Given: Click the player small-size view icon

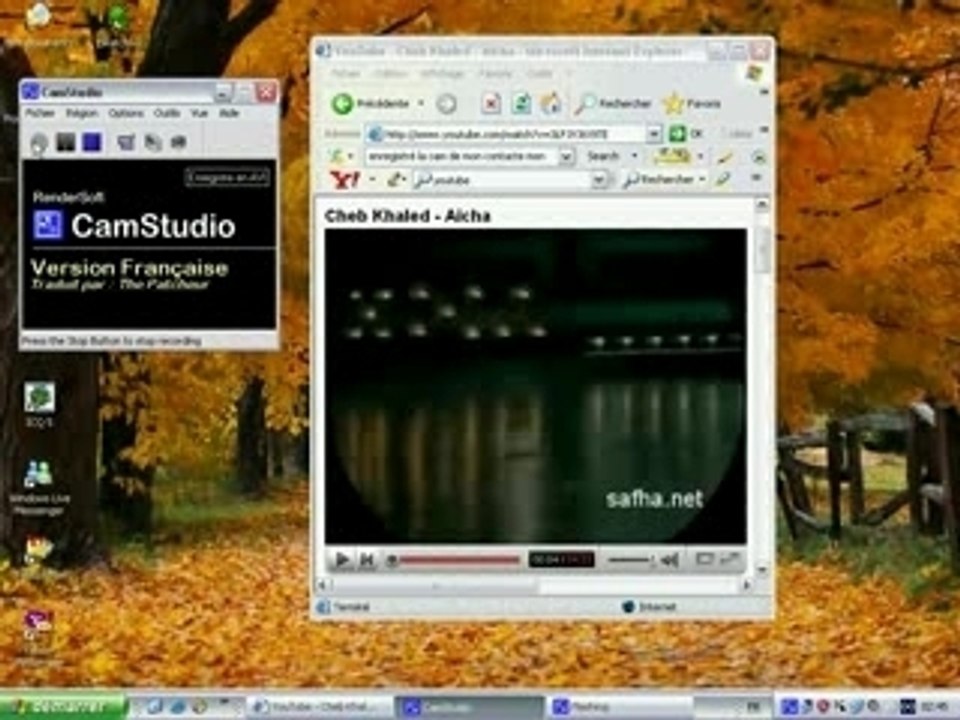Looking at the screenshot, I should click(704, 560).
